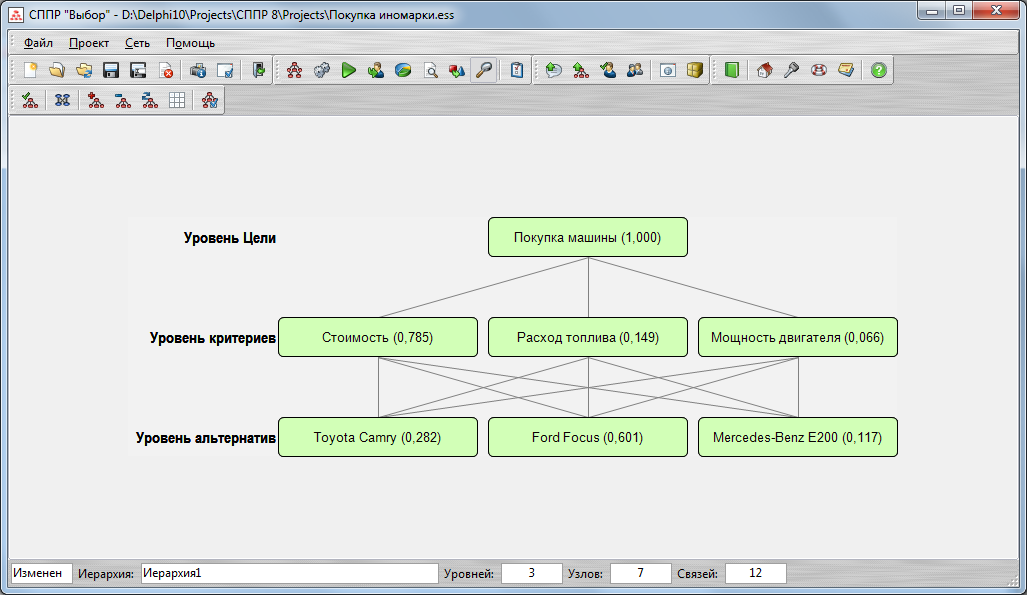Click the new document icon

click(x=31, y=70)
